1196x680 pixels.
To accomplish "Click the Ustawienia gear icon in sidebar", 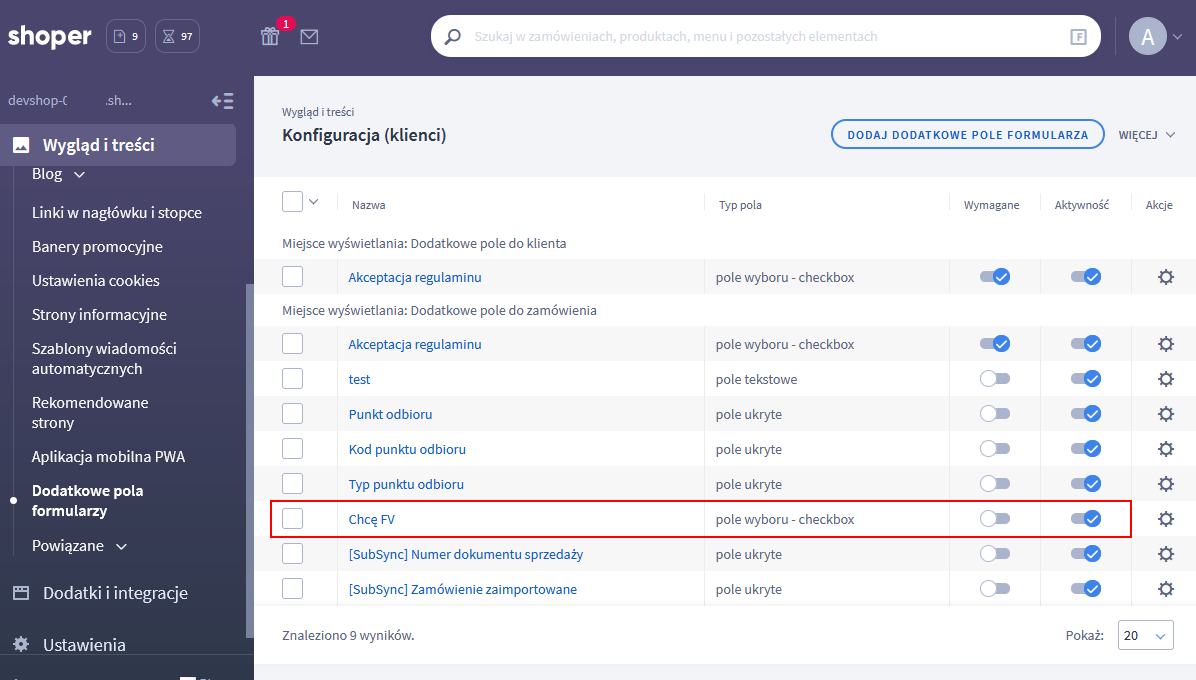I will tap(21, 644).
